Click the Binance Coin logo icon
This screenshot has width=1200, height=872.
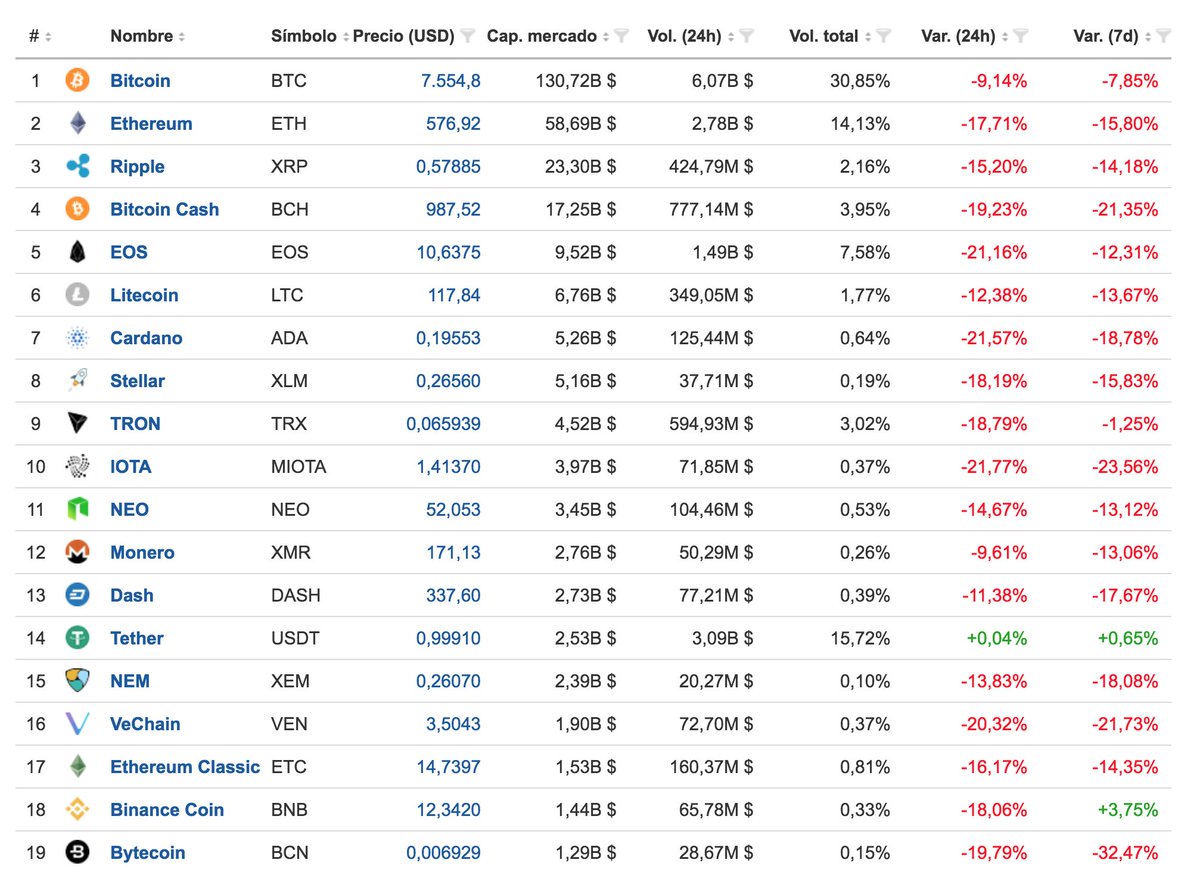click(77, 810)
